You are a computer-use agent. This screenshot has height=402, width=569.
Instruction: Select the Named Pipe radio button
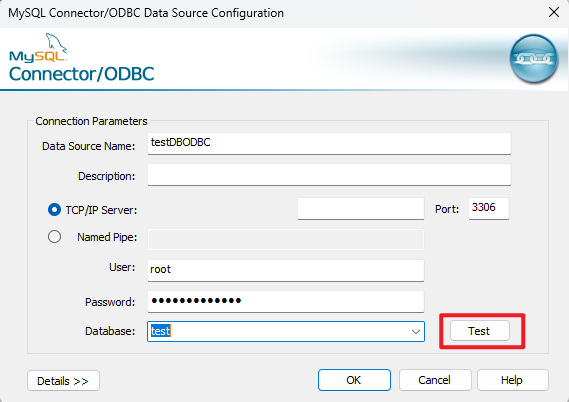coord(54,237)
